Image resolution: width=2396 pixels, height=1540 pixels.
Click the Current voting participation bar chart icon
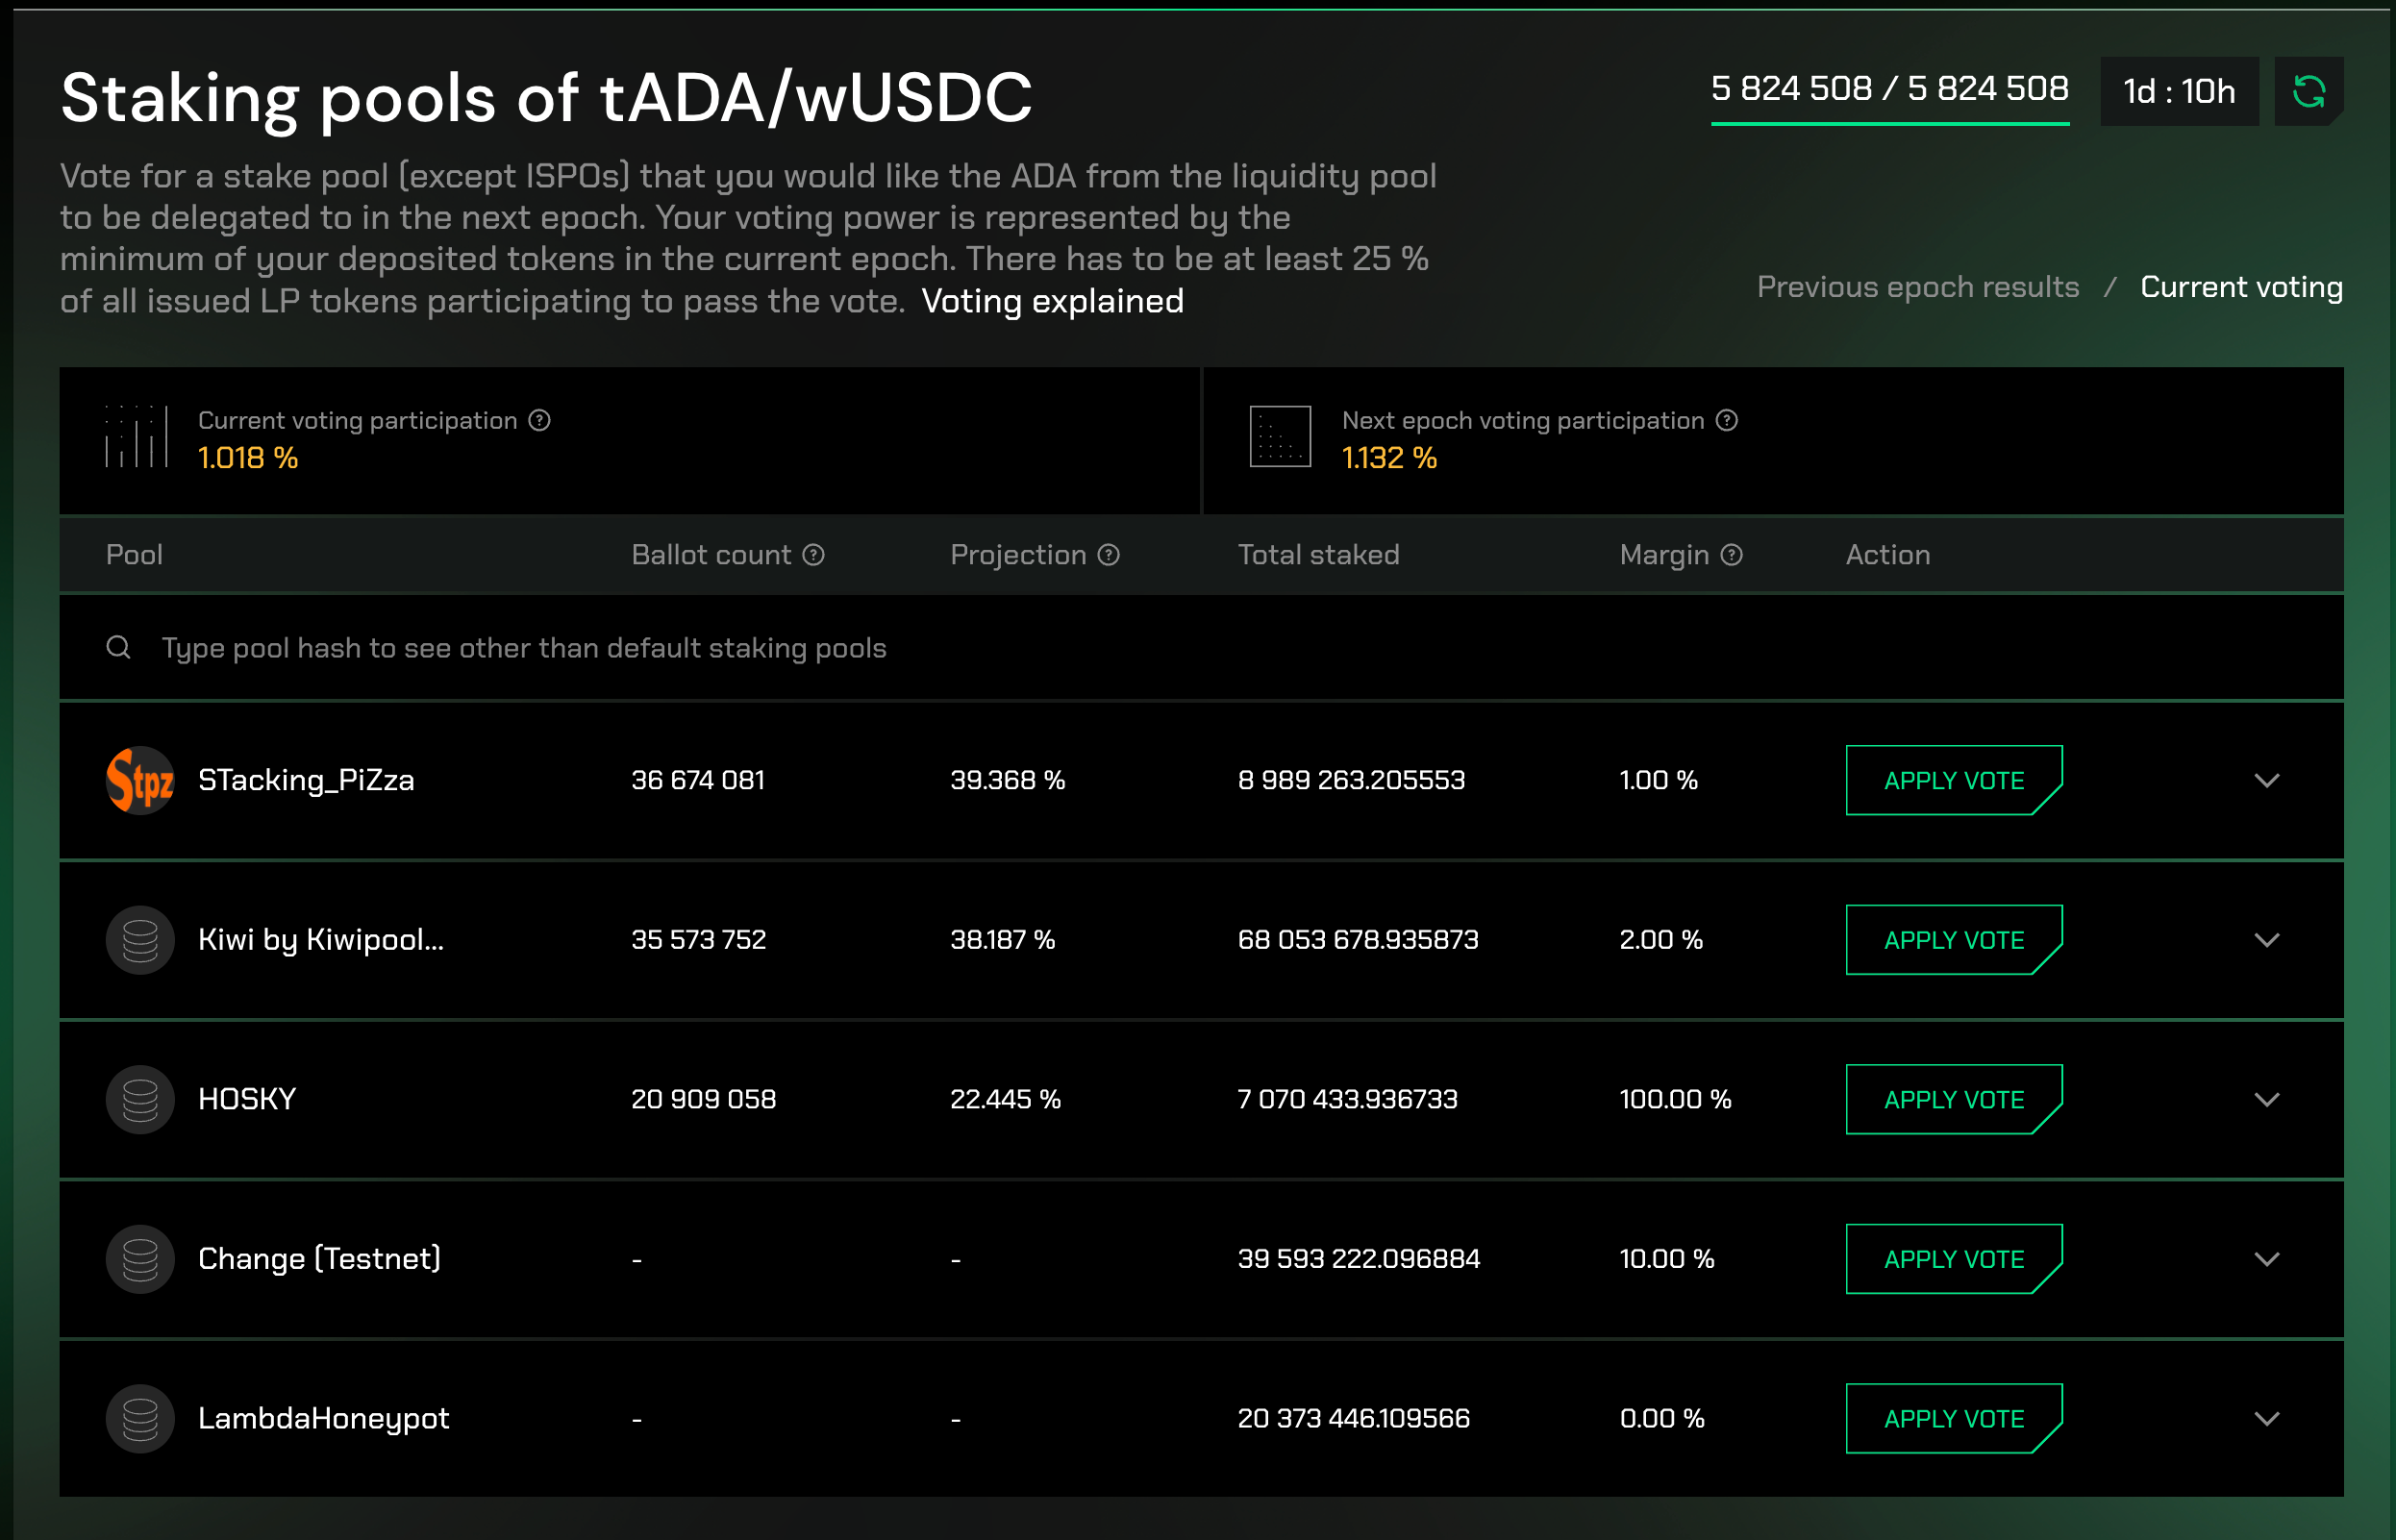click(x=136, y=436)
